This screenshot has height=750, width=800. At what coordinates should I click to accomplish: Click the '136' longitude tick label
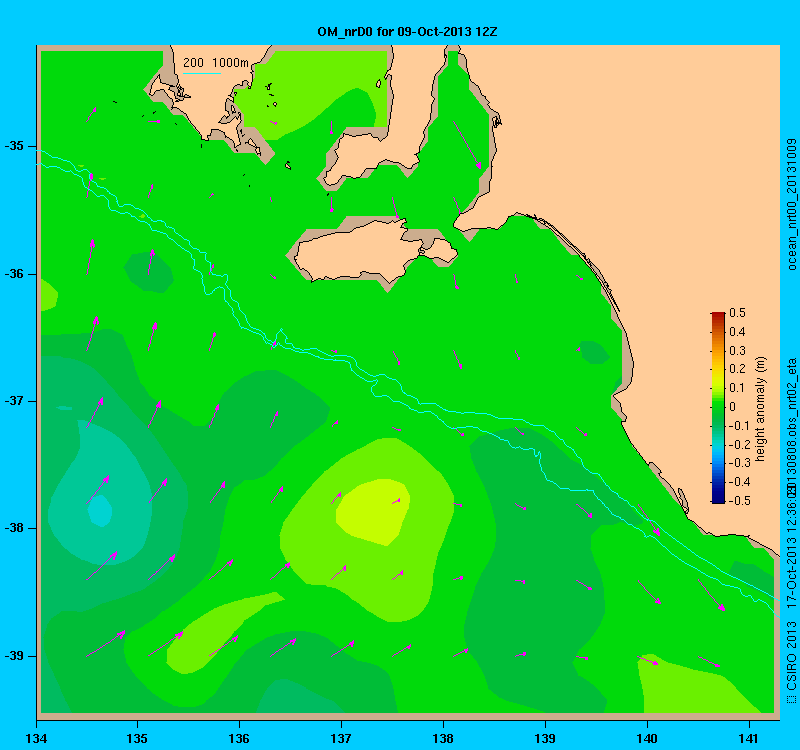coord(239,739)
